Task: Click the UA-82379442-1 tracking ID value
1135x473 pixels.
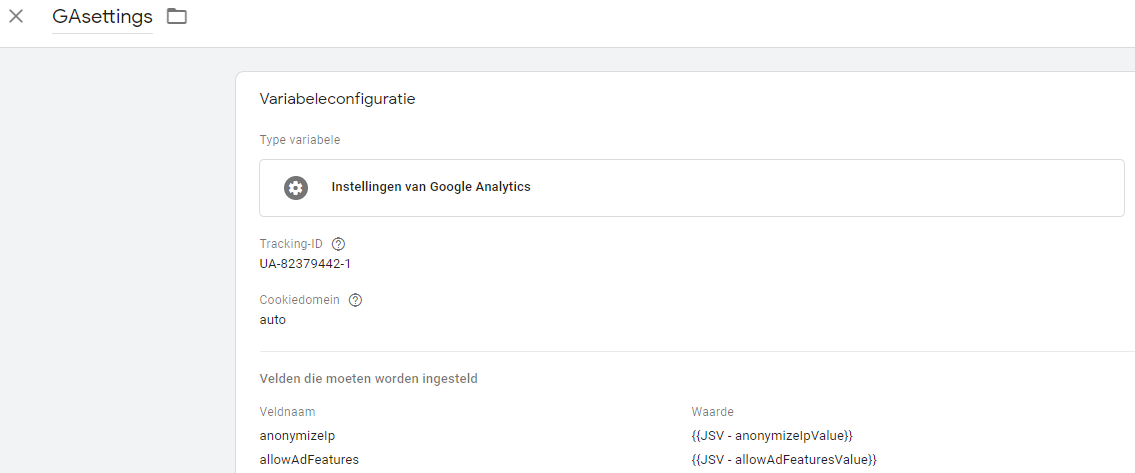Action: 305,264
